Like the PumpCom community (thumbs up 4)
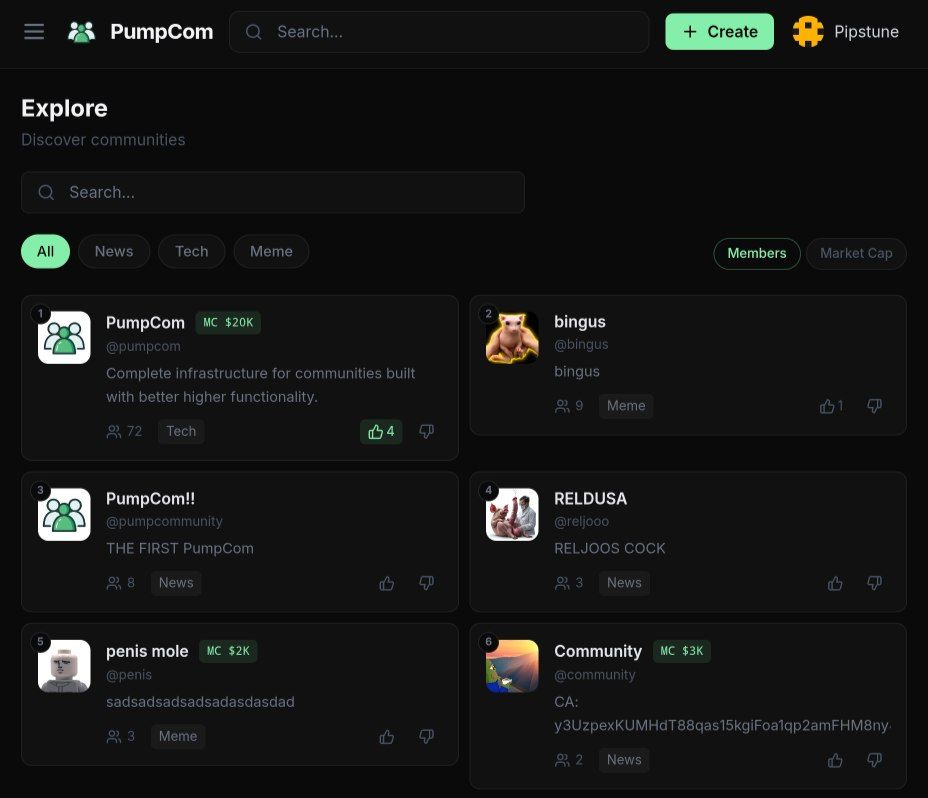The height and width of the screenshot is (798, 928). click(x=381, y=432)
